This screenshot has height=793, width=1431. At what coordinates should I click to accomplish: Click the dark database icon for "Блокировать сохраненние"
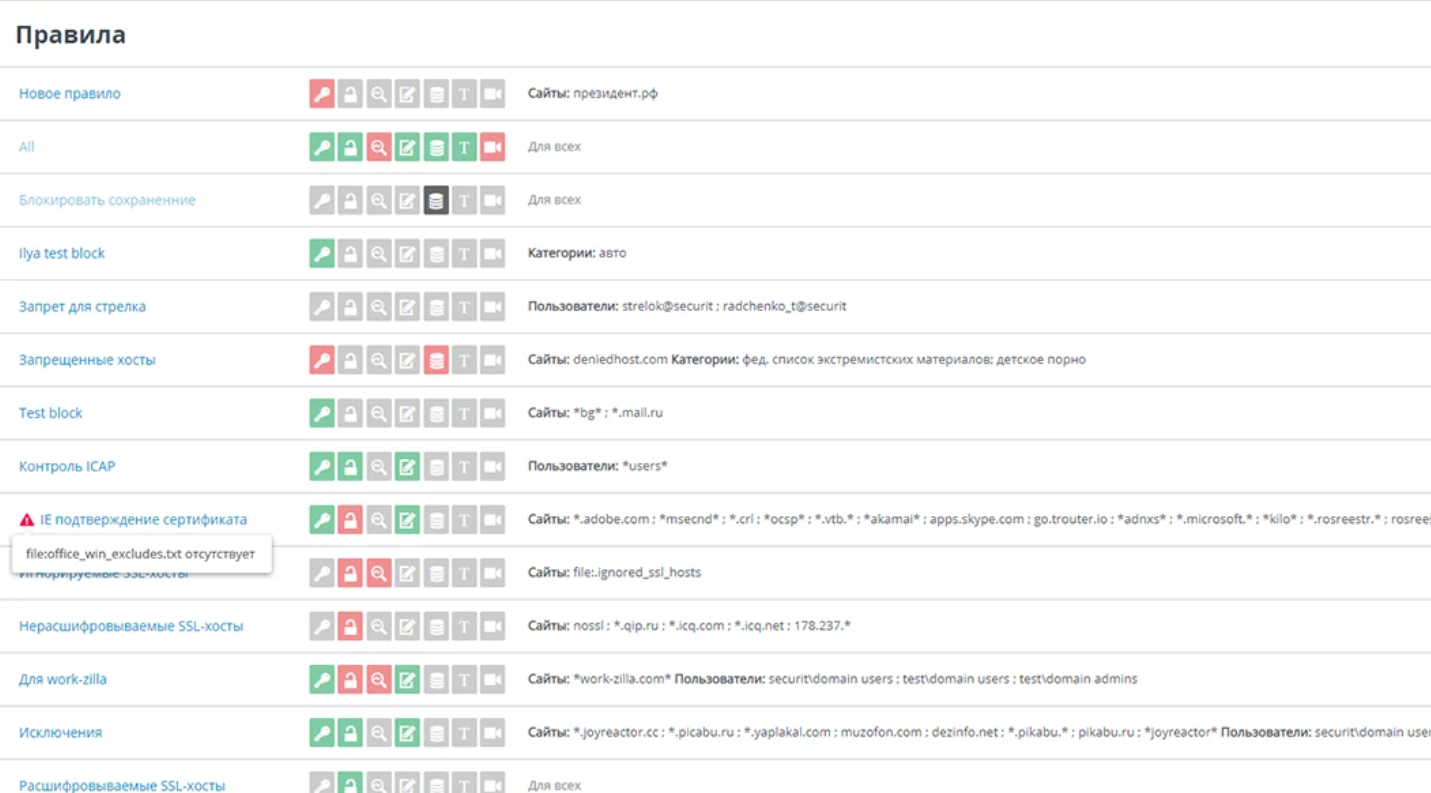[433, 199]
